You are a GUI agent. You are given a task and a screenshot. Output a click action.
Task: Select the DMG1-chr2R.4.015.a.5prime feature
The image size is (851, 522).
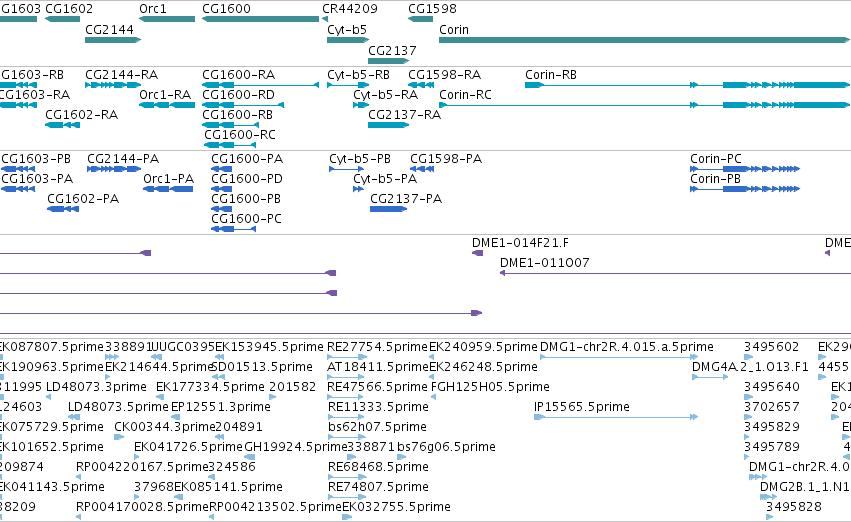coord(619,357)
